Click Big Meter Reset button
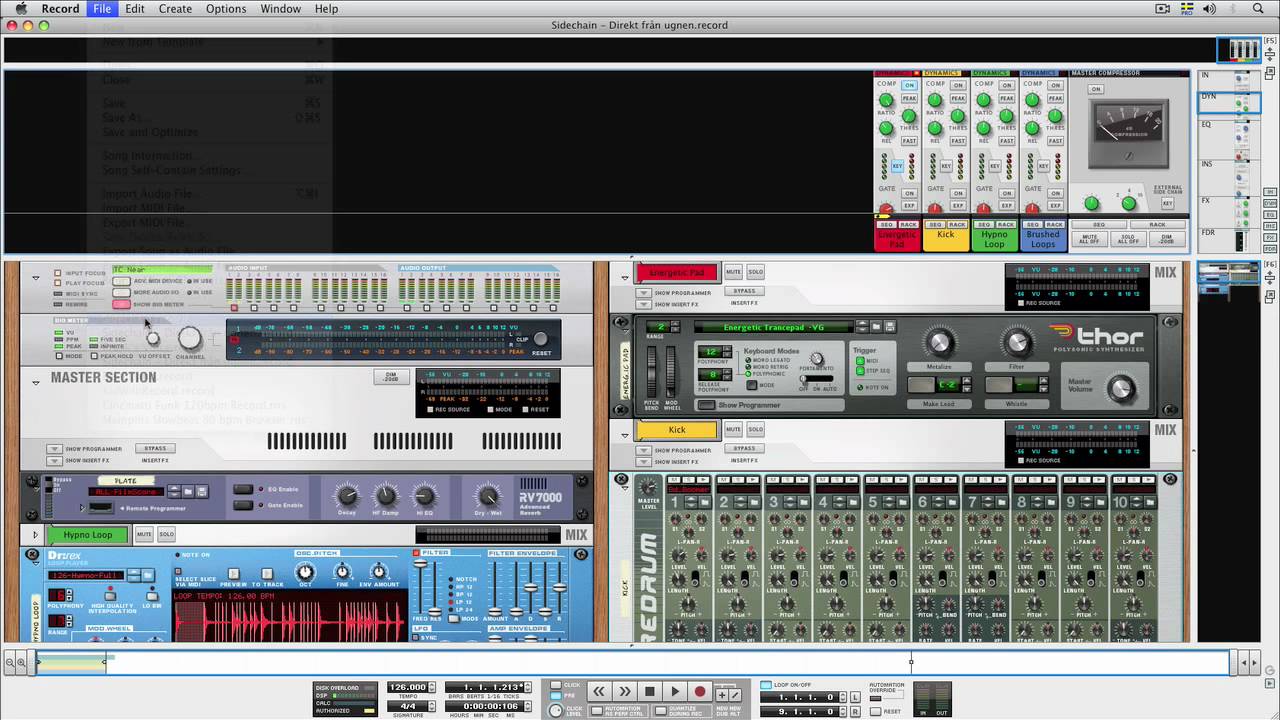 [x=540, y=338]
